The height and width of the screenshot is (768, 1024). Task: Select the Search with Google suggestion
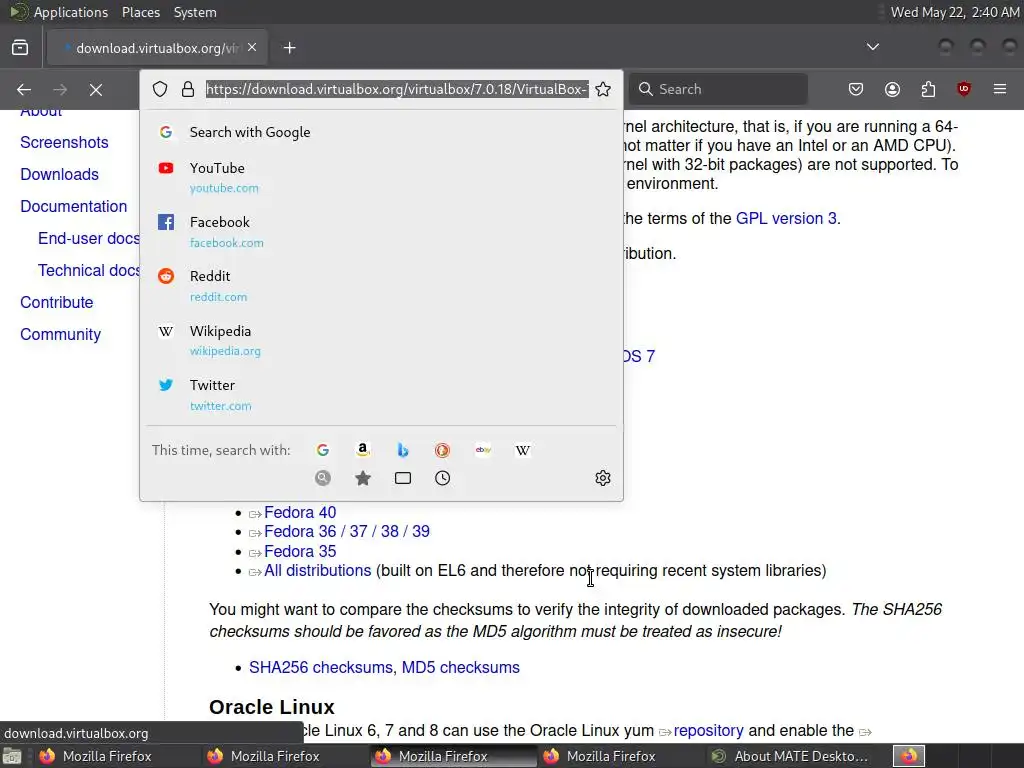click(x=381, y=132)
